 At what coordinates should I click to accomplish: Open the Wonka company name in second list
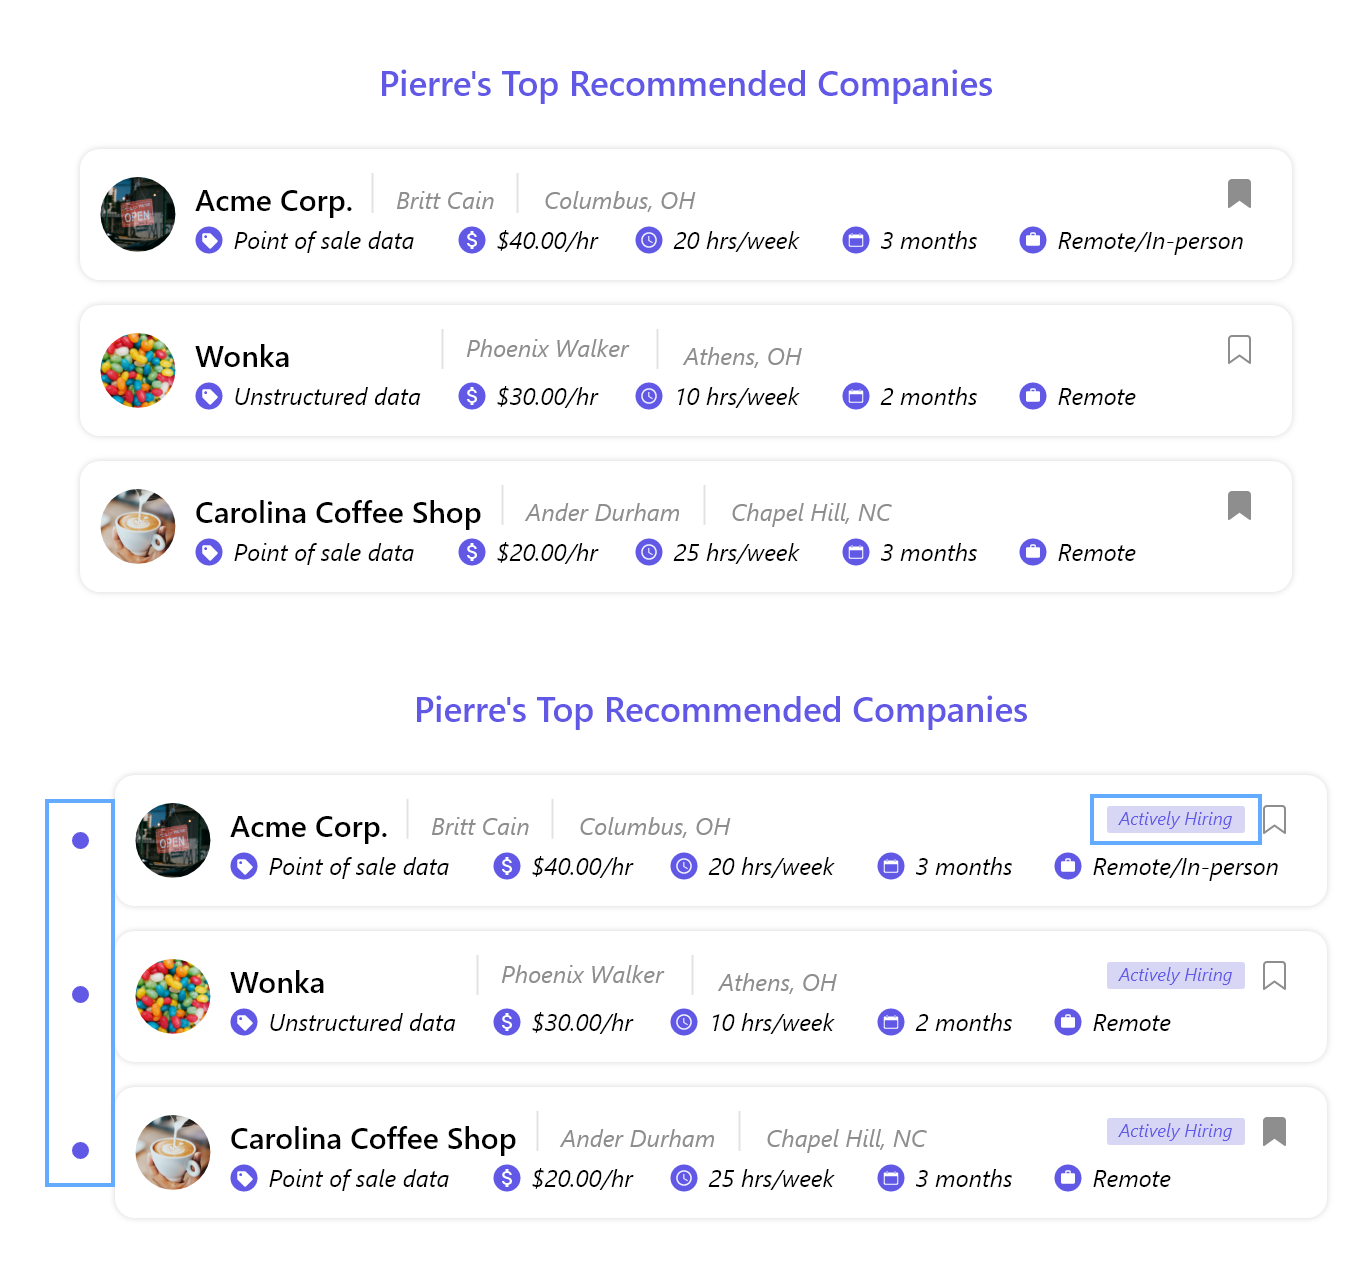point(278,983)
